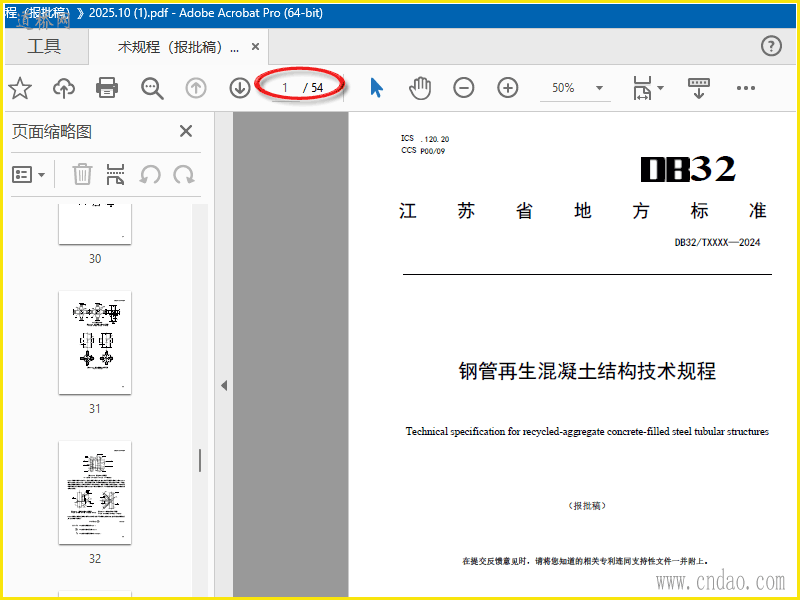The width and height of the screenshot is (800, 600).
Task: Expand the page fit options arrow
Action: (661, 88)
